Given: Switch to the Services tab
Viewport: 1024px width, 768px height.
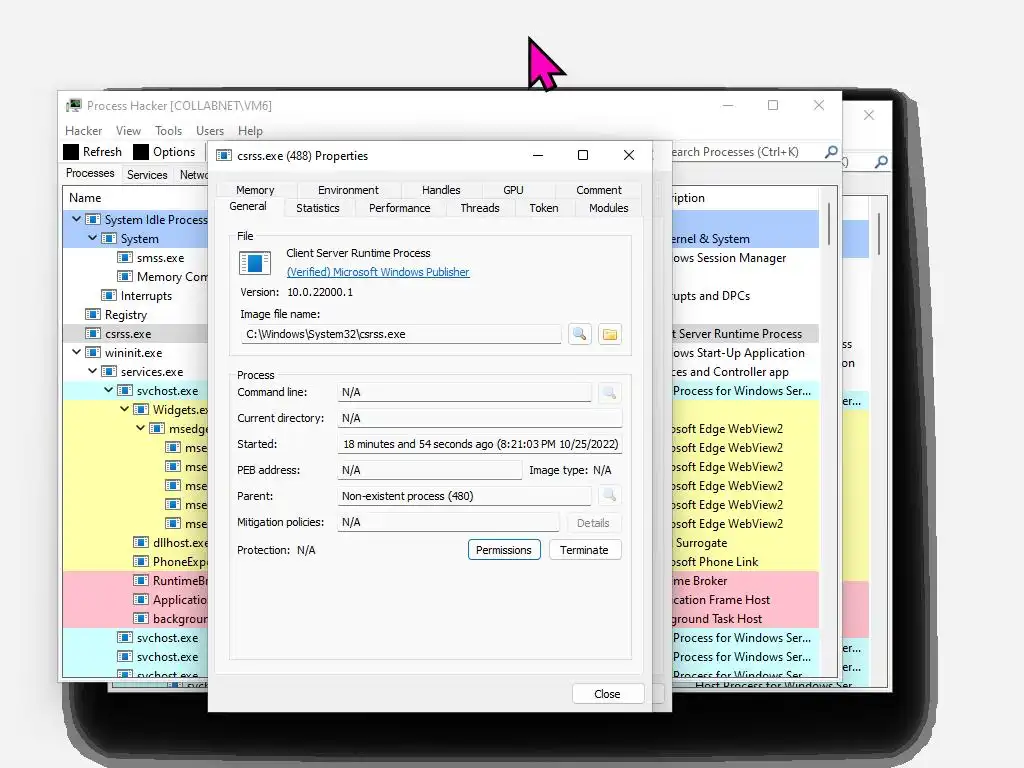Looking at the screenshot, I should click(147, 174).
